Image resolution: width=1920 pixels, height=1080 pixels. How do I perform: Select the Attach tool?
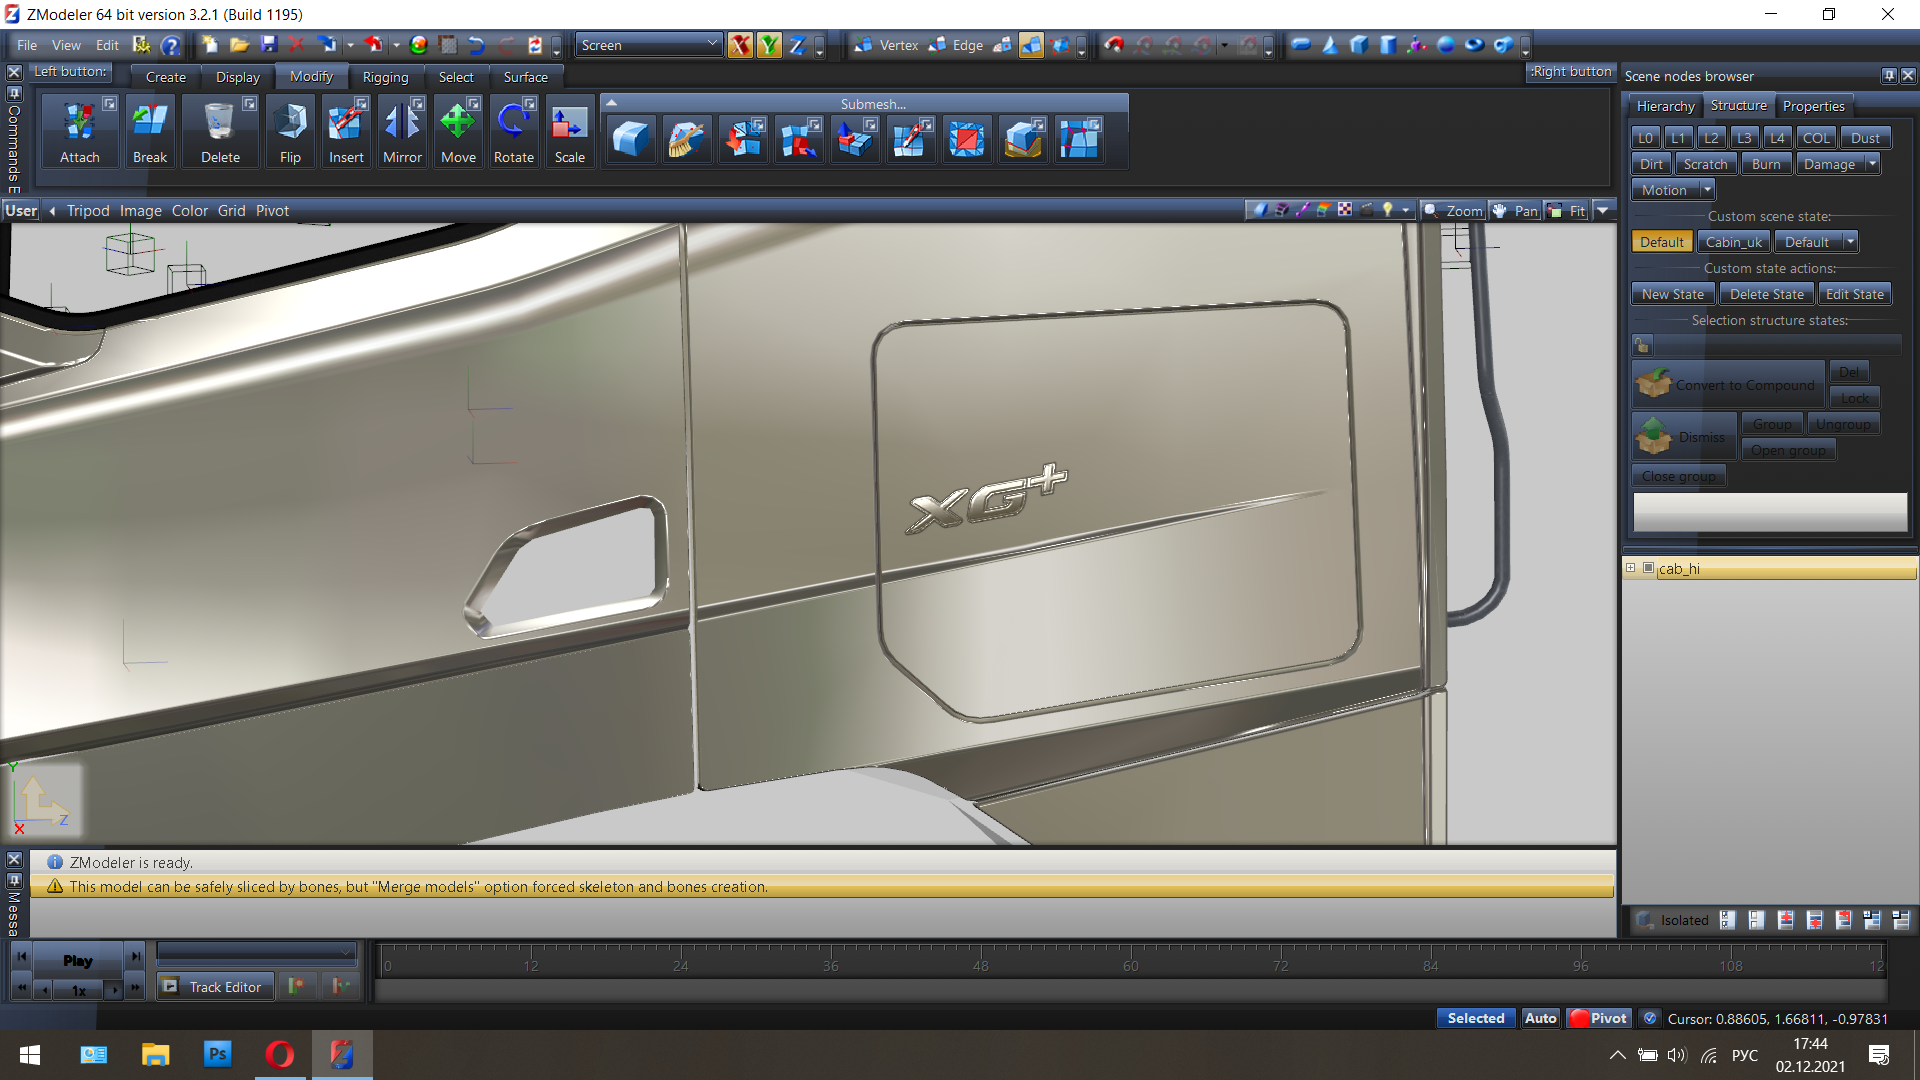click(x=79, y=131)
